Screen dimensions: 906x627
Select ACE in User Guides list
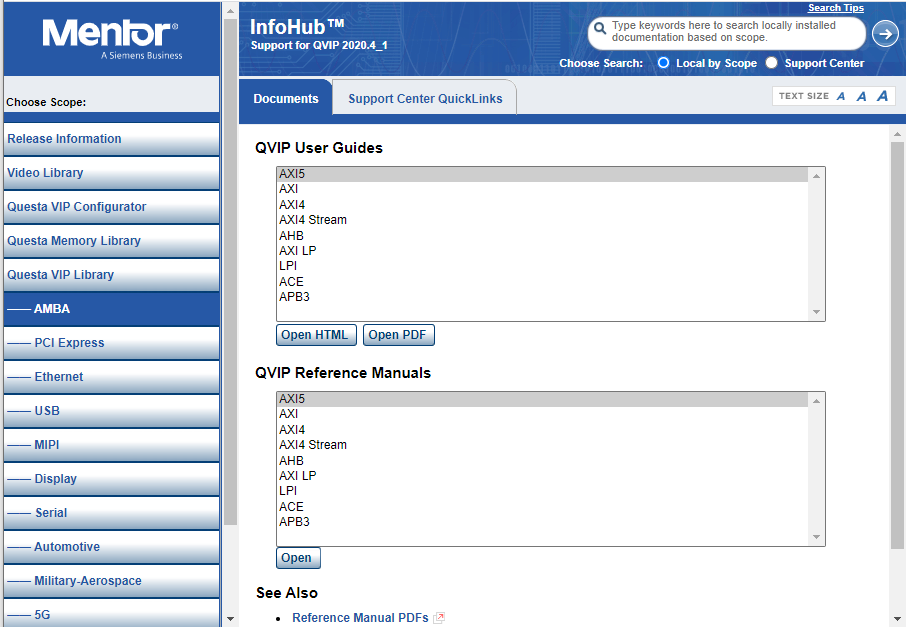pos(543,281)
